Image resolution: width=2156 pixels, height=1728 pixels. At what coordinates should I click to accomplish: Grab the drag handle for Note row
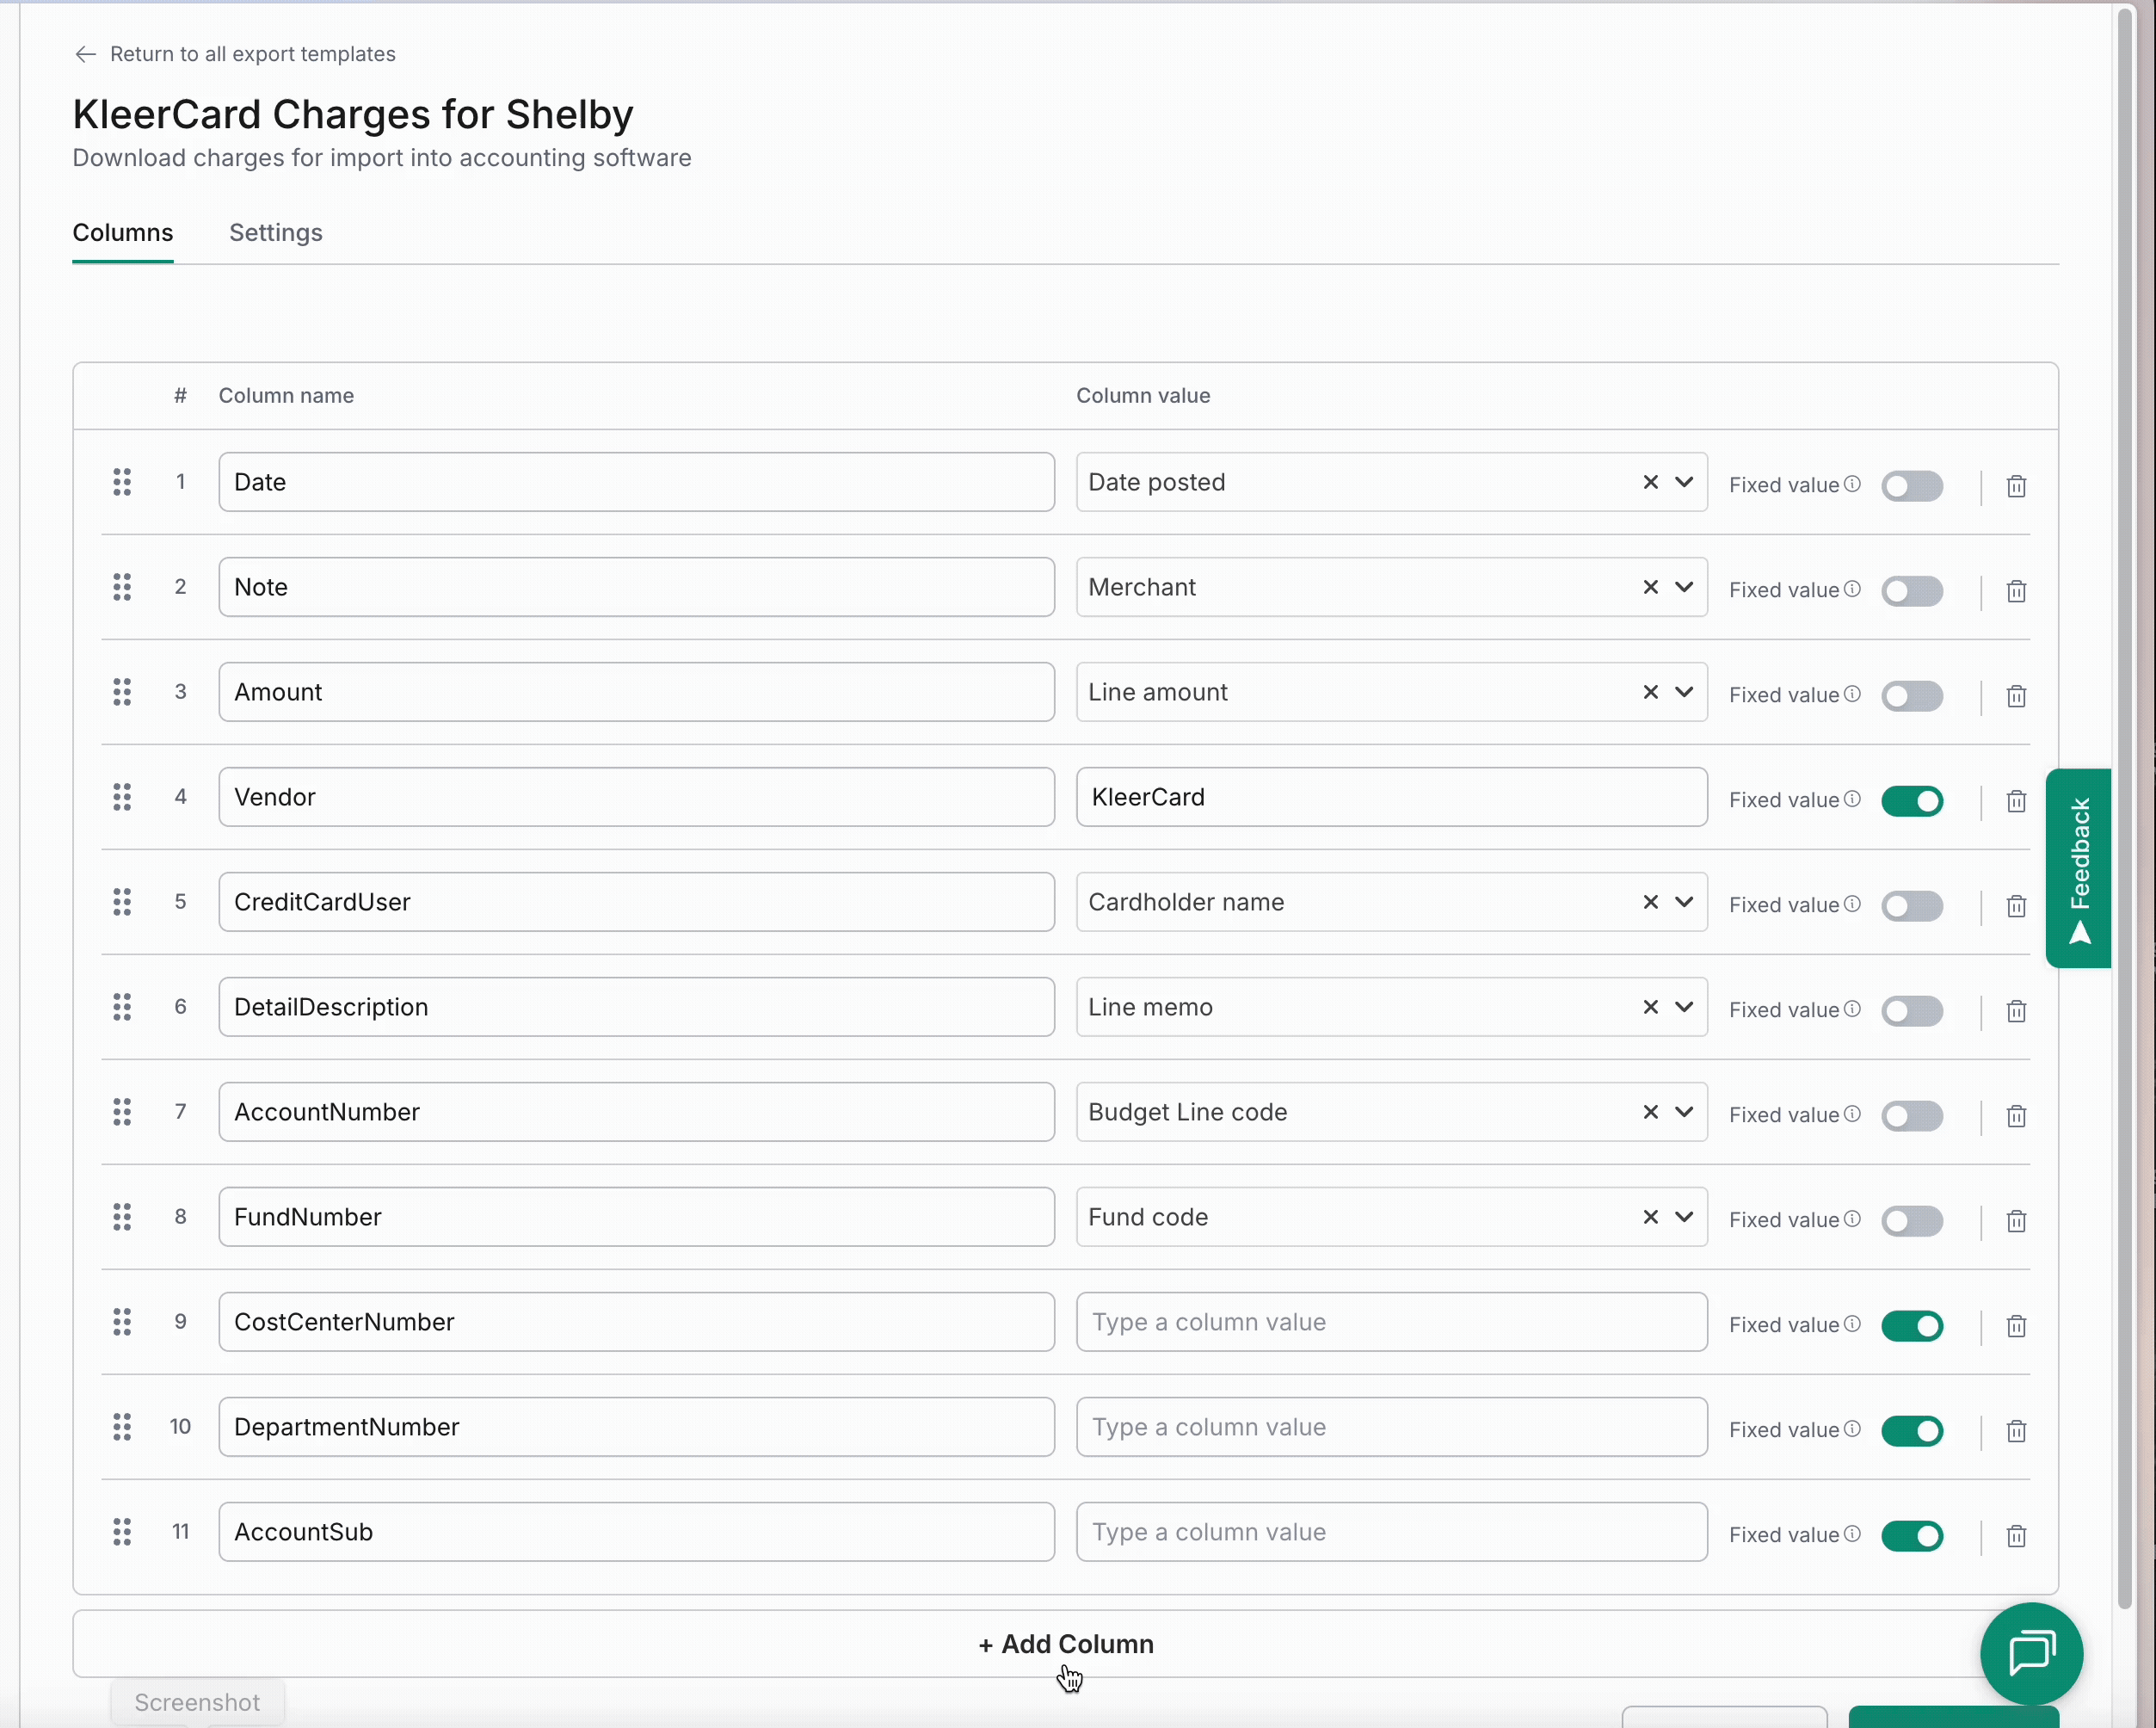tap(122, 587)
